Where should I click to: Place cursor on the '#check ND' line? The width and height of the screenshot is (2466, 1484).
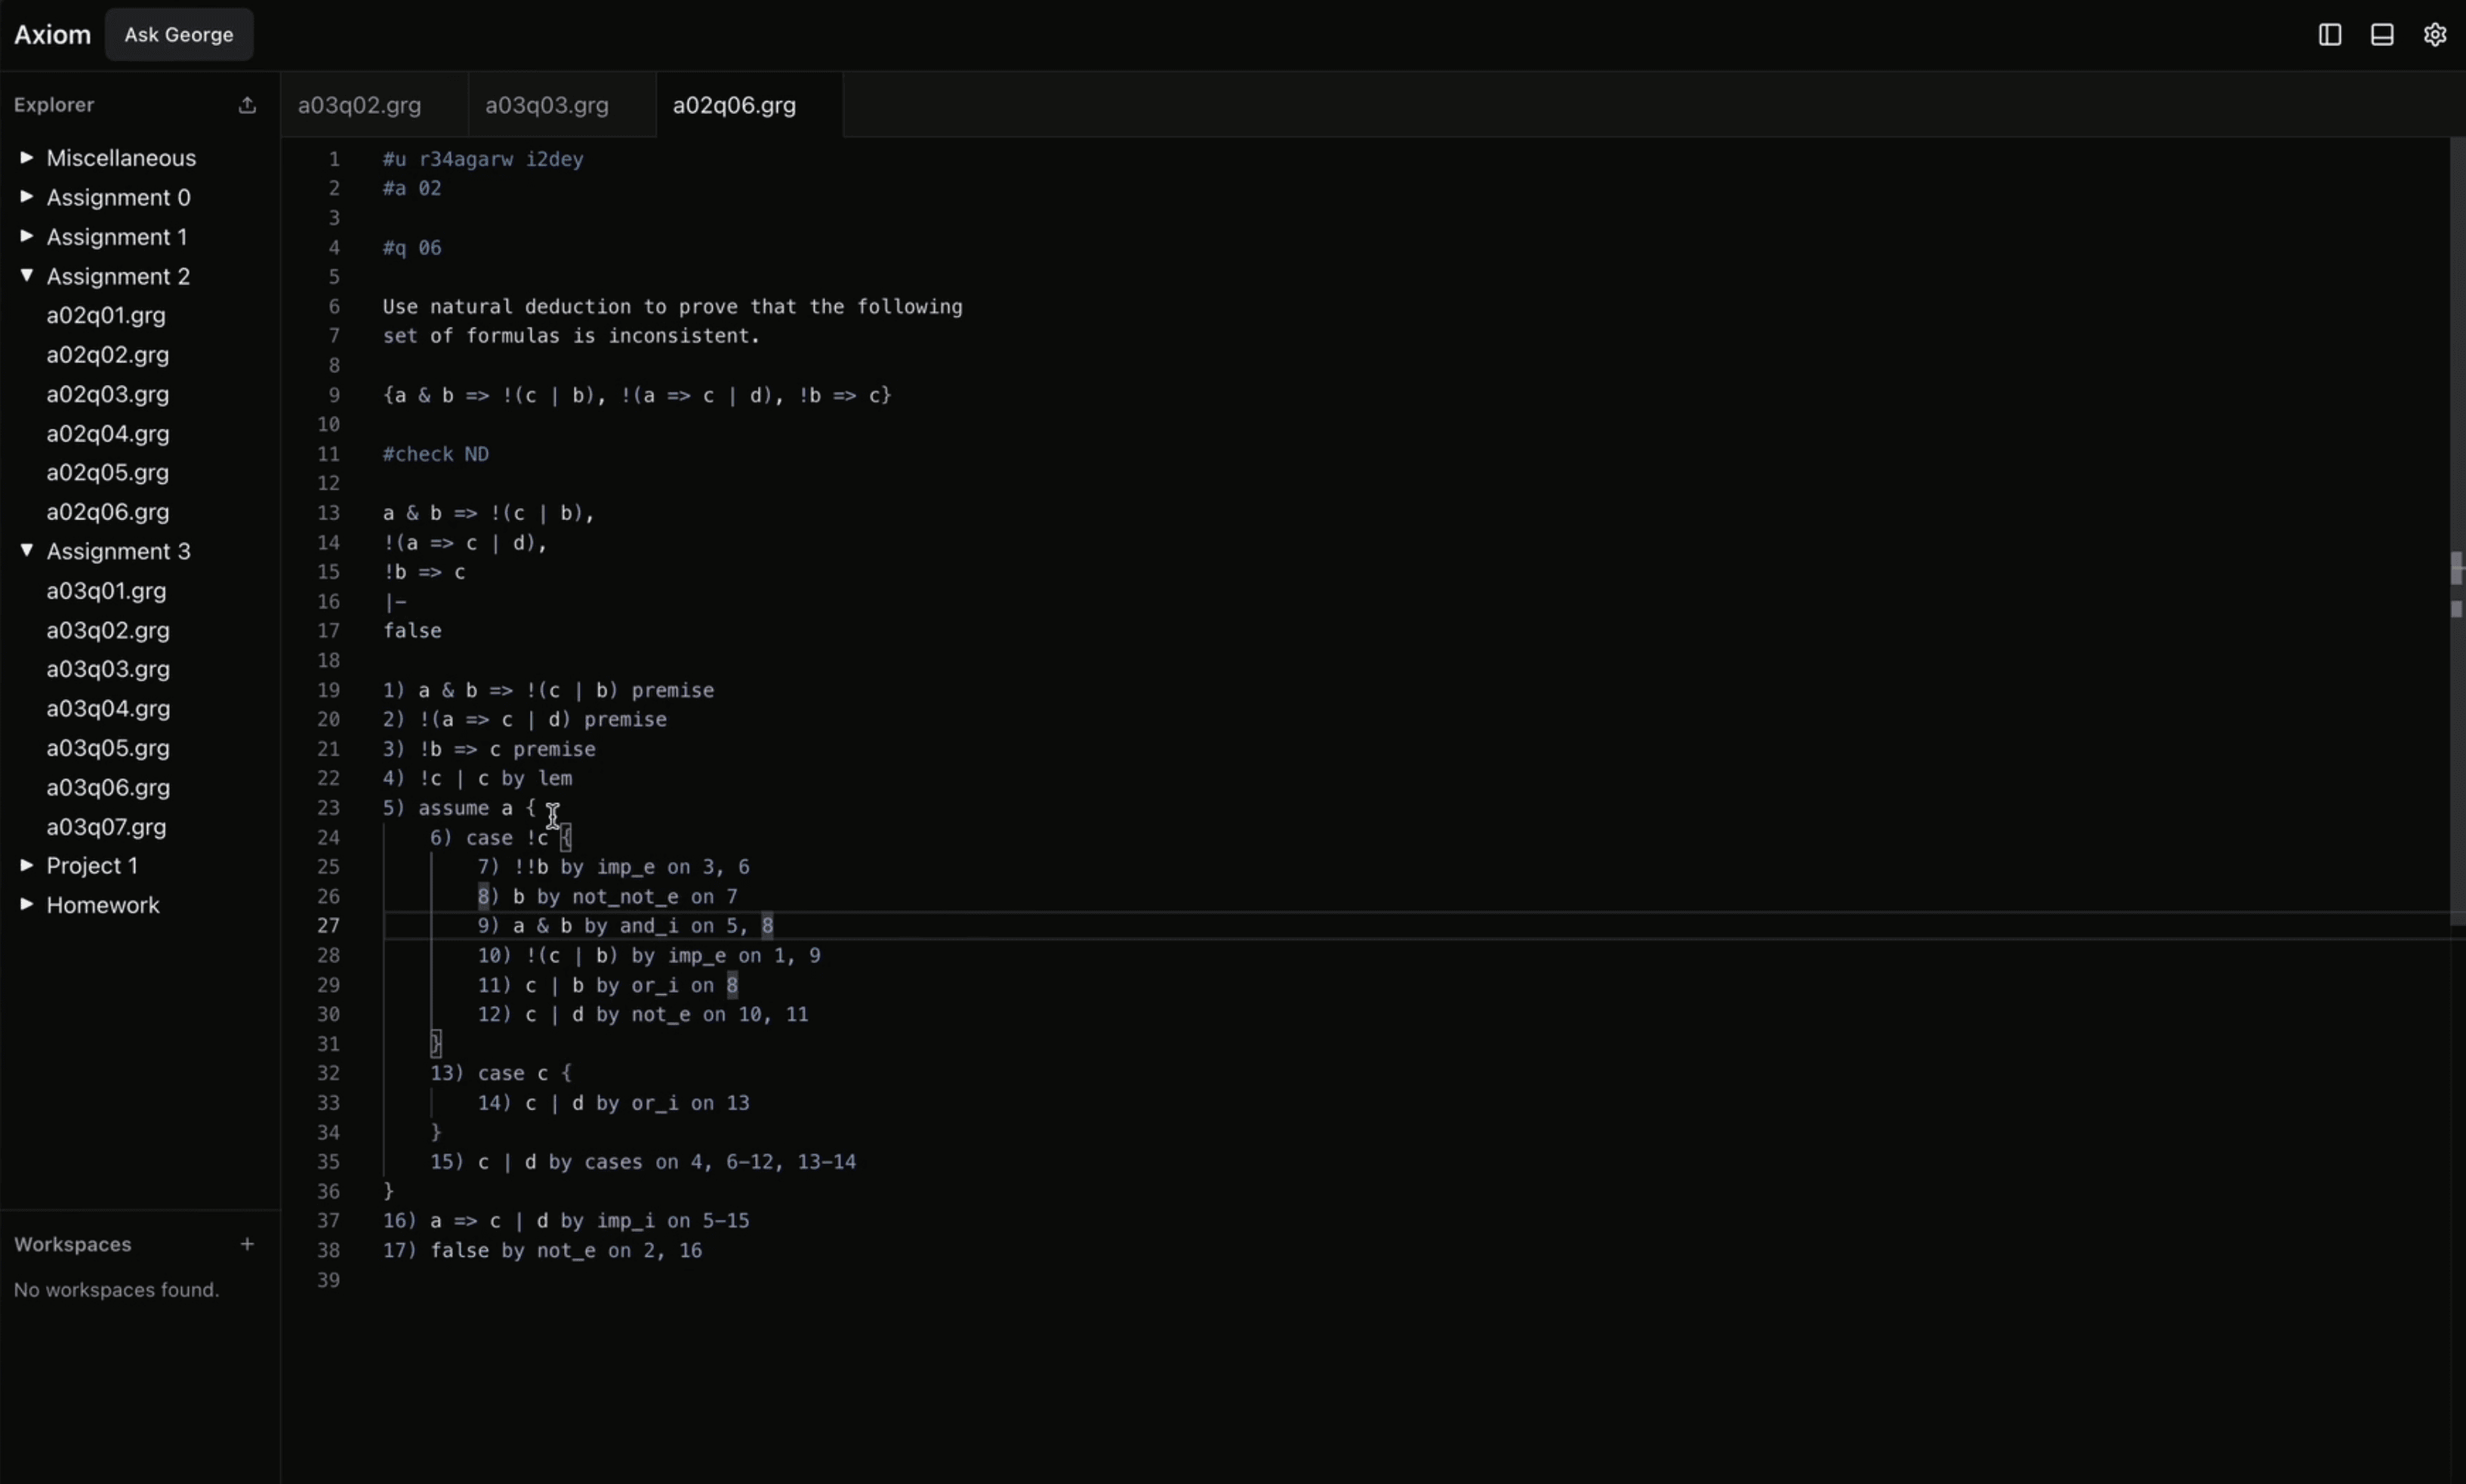[x=436, y=454]
